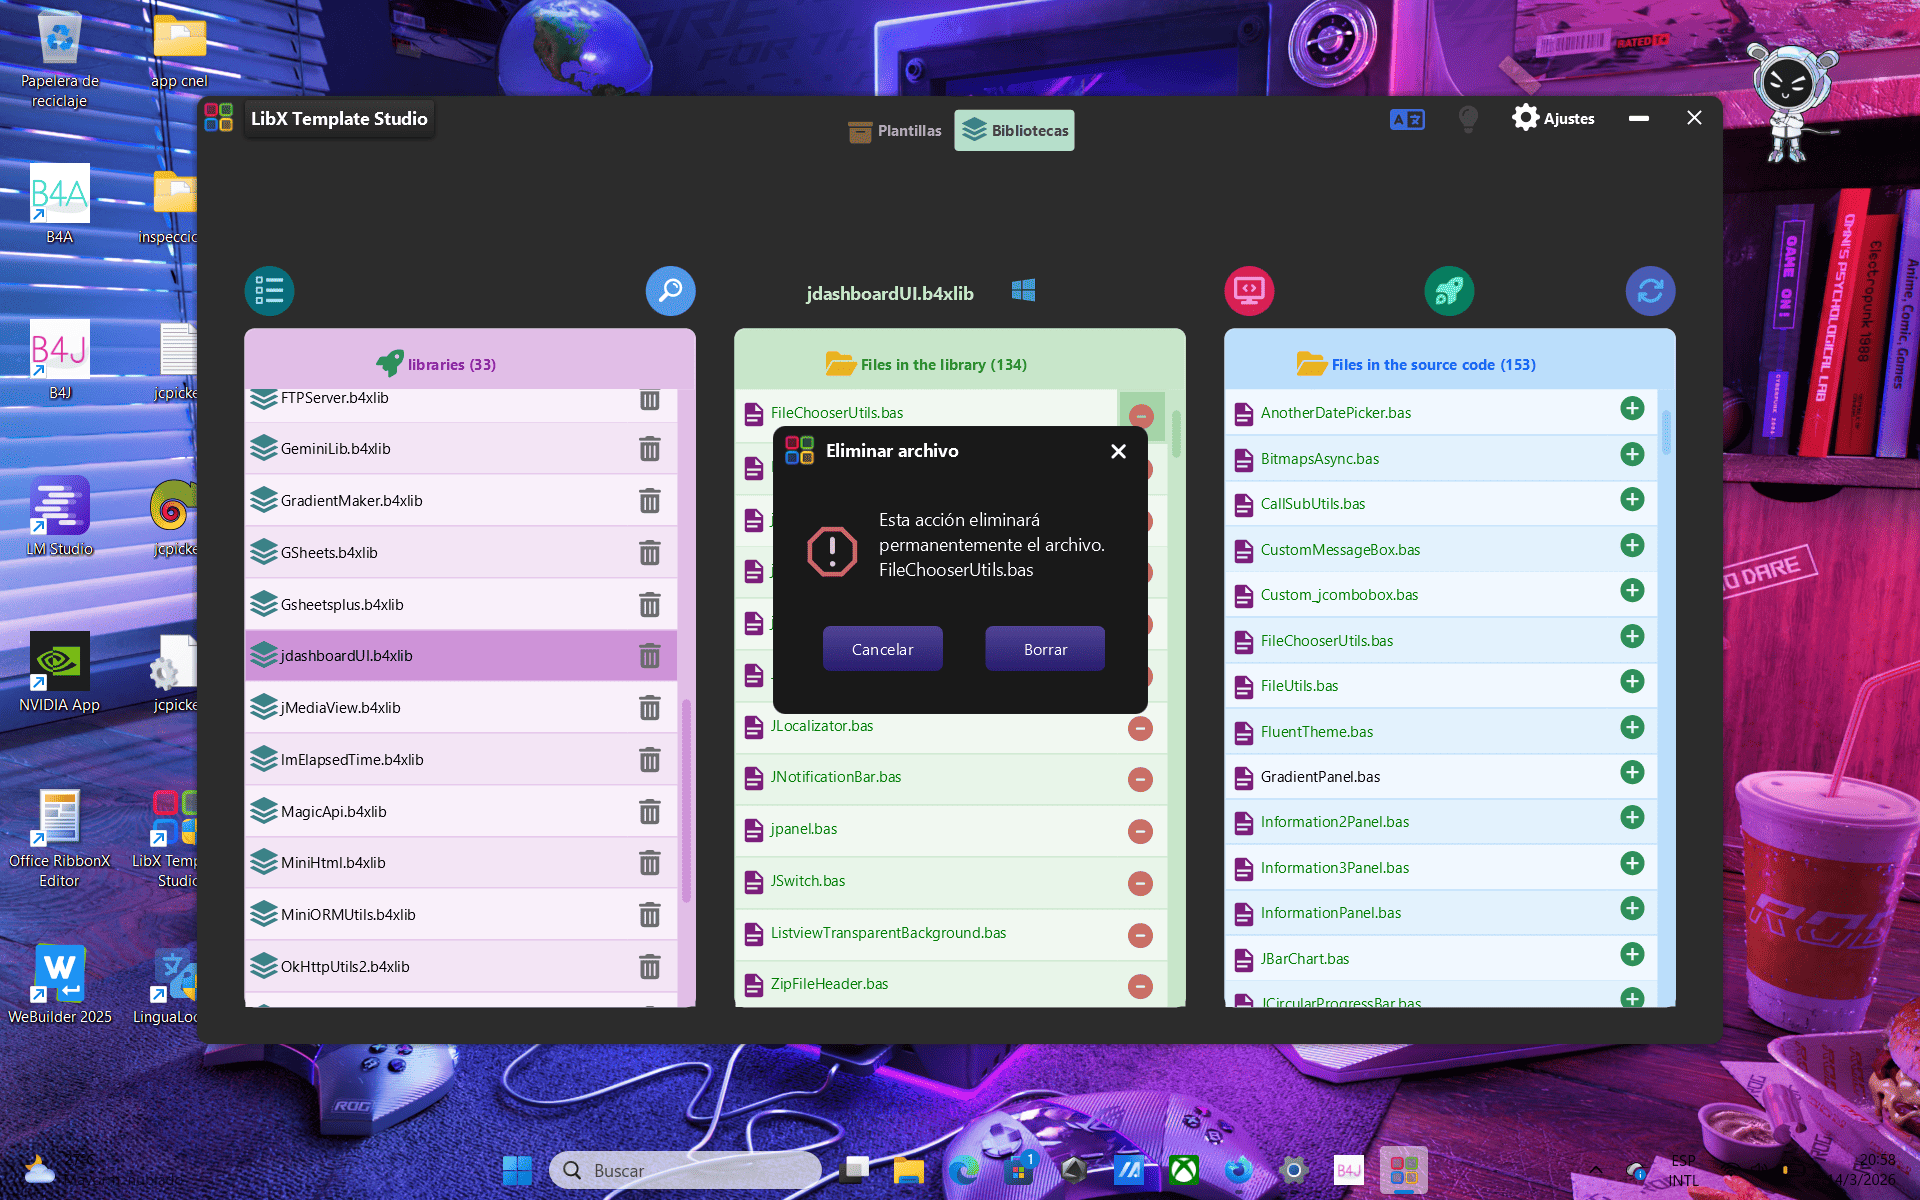Remove JSwitch.bas using the minus icon

tap(1140, 884)
